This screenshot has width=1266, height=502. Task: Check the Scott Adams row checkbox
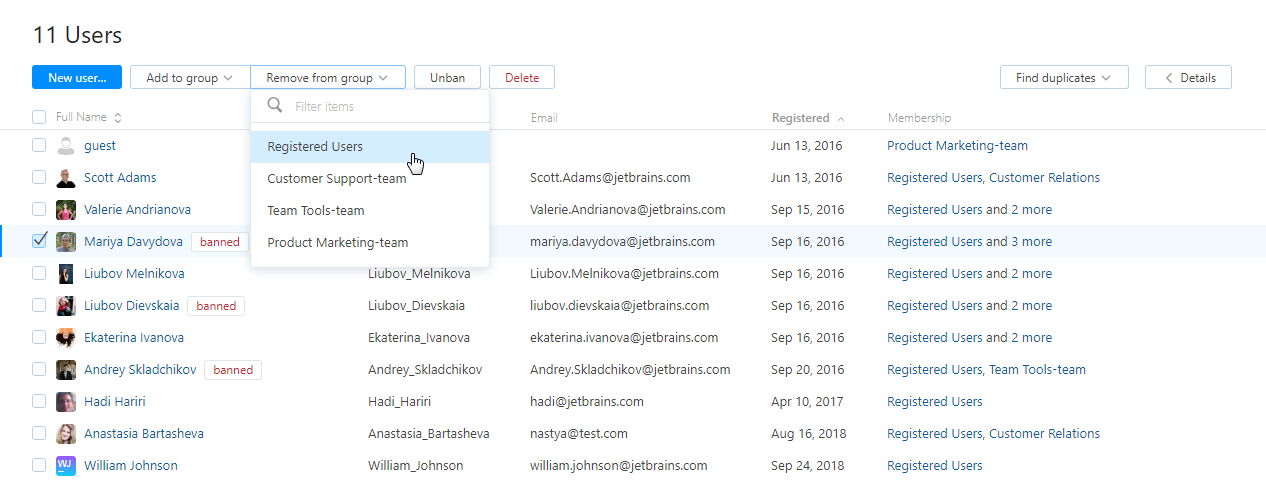[39, 177]
